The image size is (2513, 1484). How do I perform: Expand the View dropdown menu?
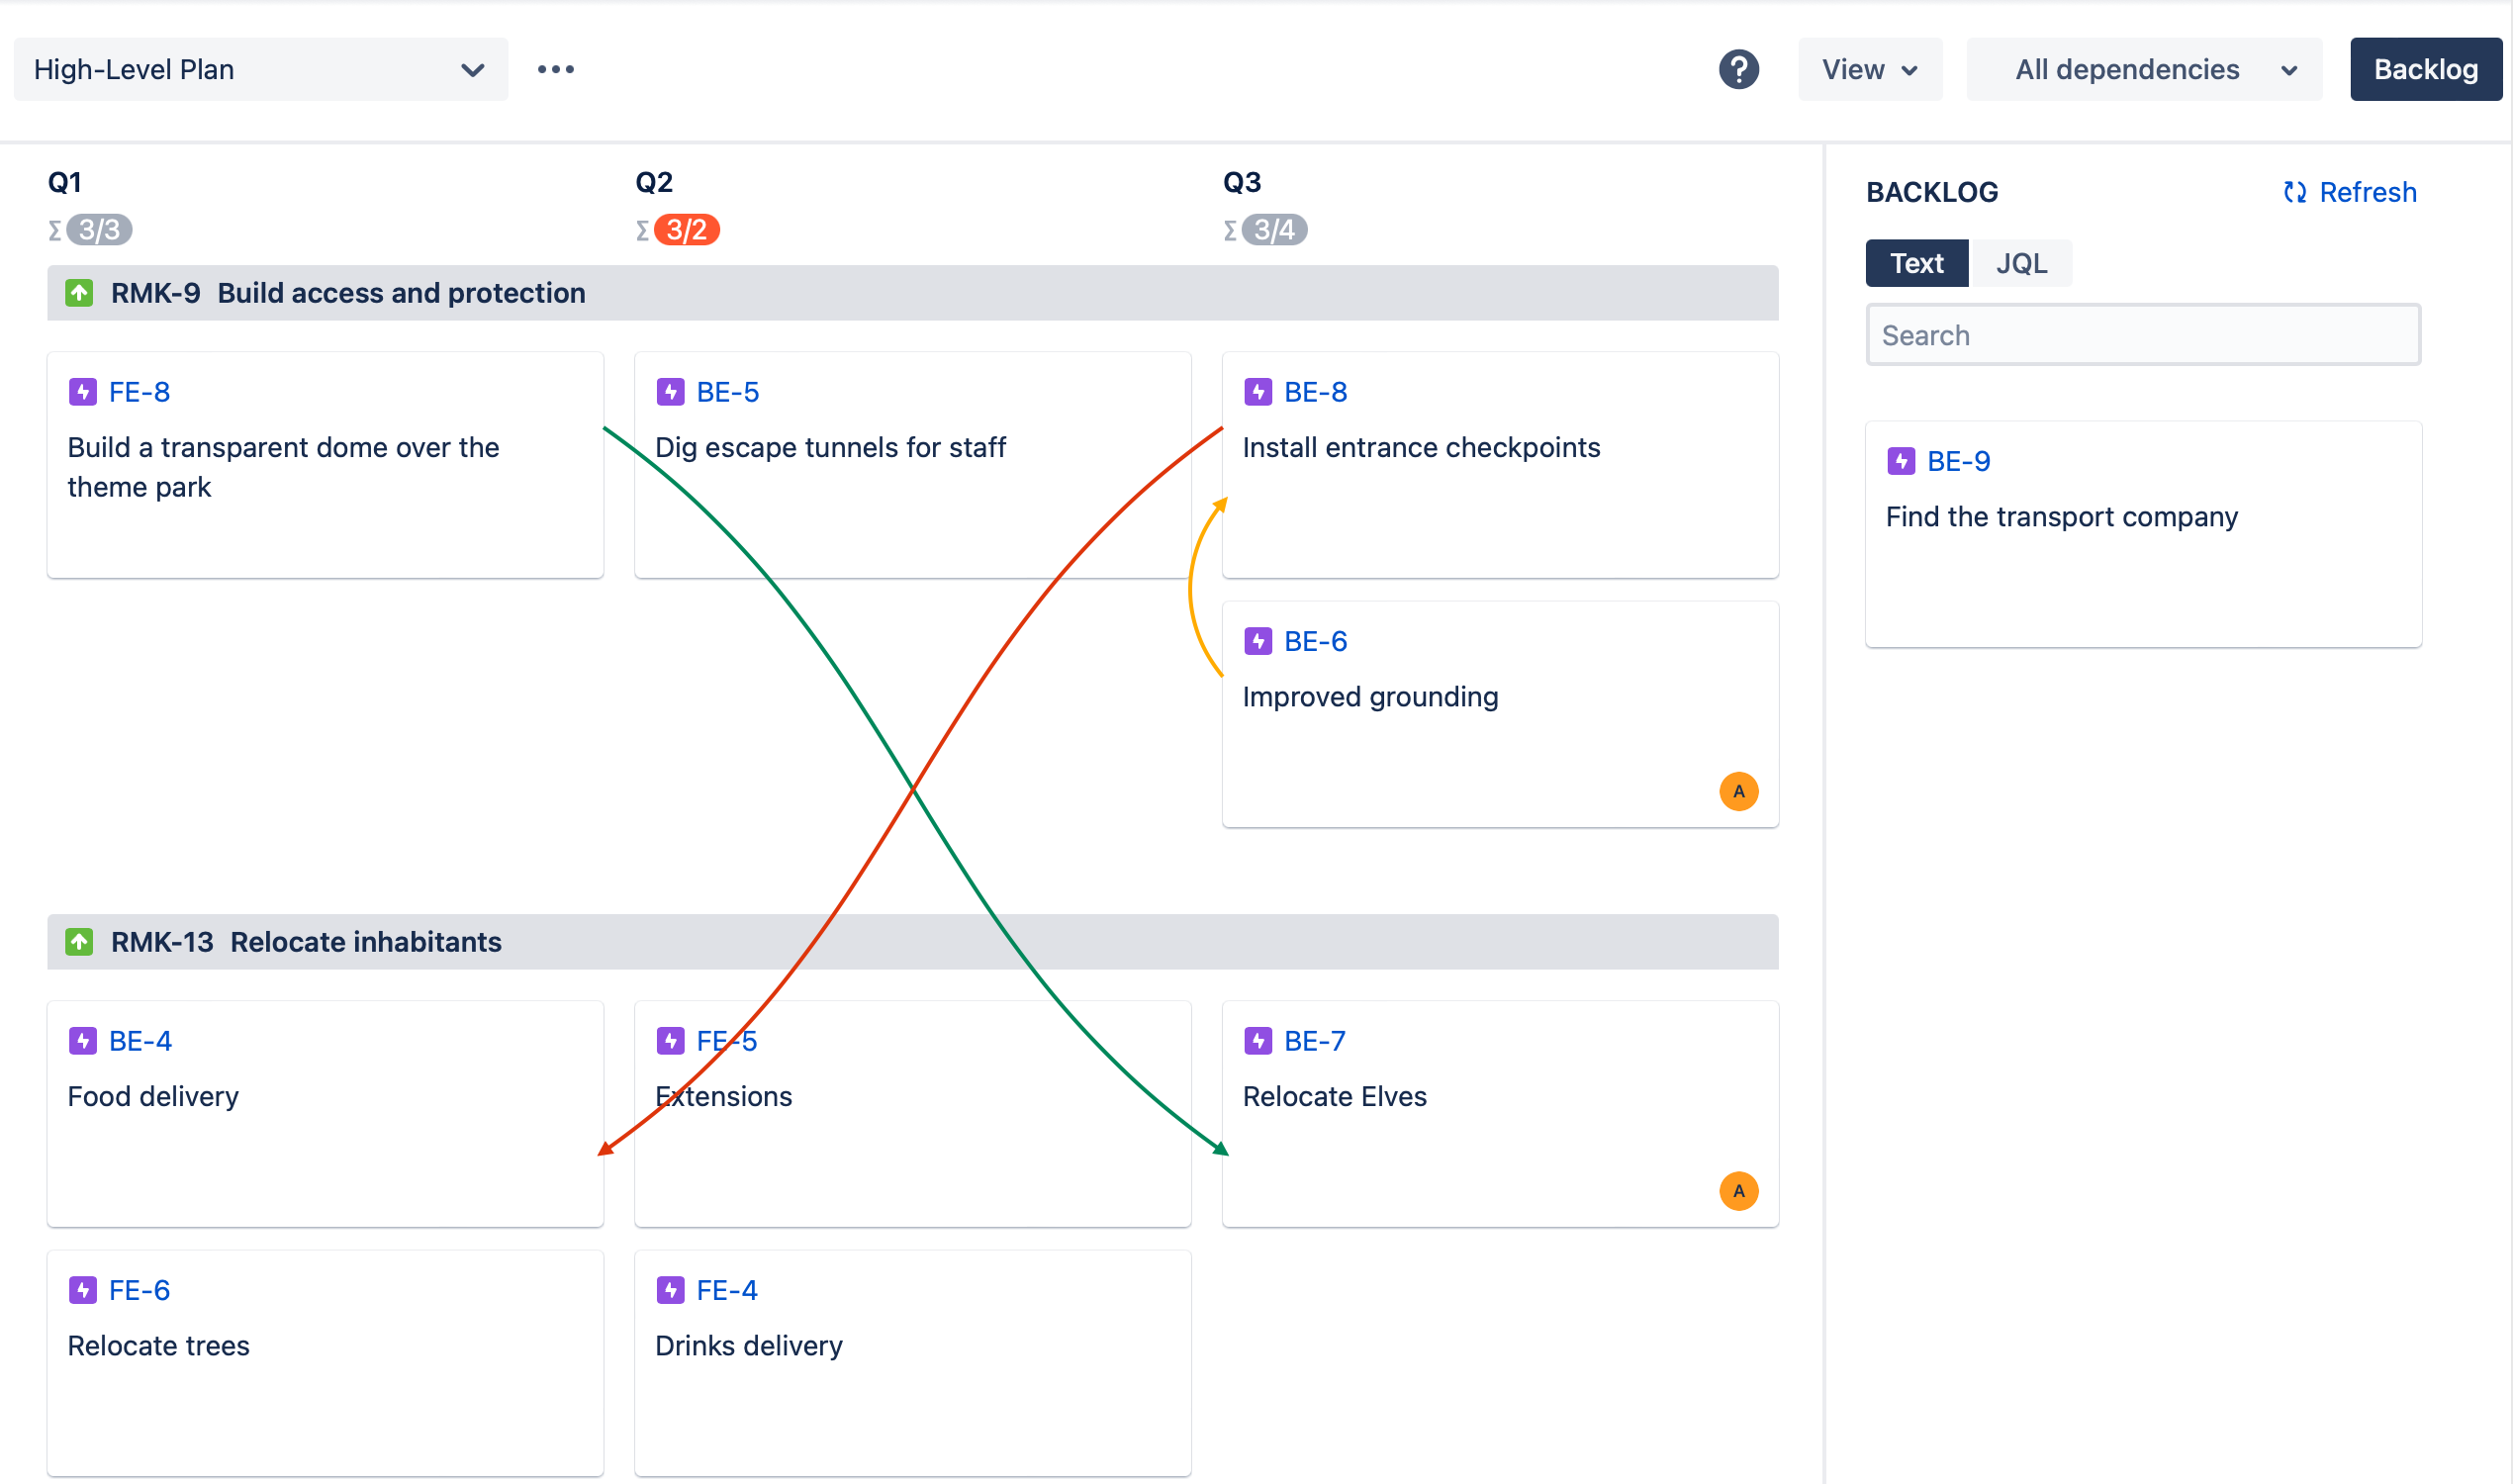pos(1869,69)
